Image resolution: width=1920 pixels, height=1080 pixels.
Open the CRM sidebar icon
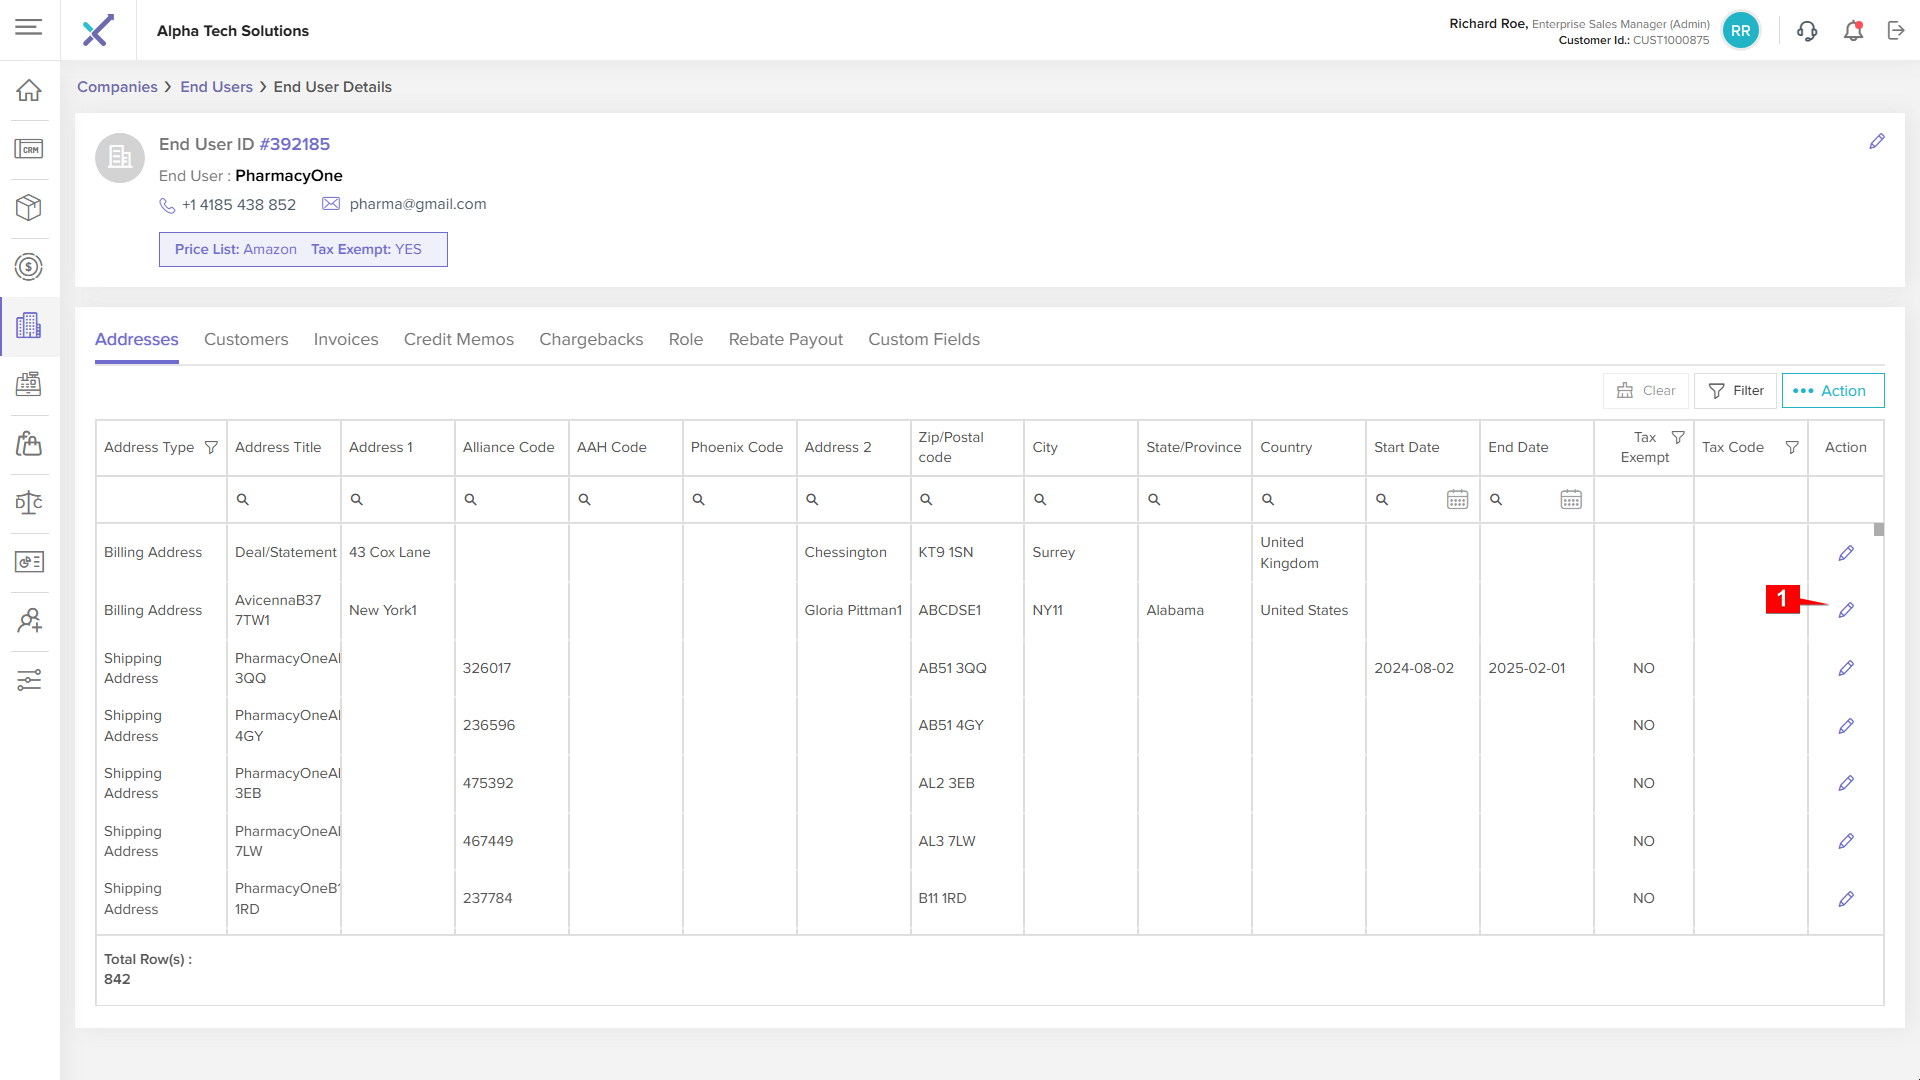click(x=29, y=149)
